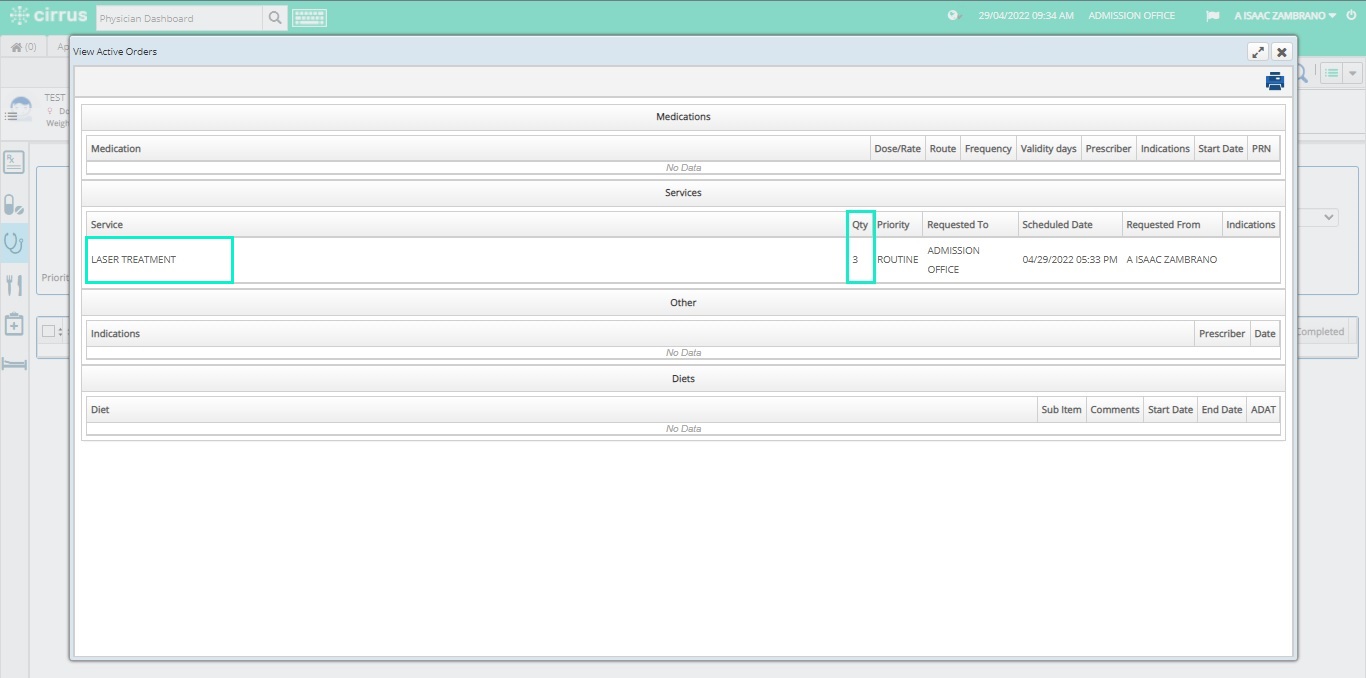The width and height of the screenshot is (1366, 678).
Task: Click the power logout icon
Action: pos(1351,16)
